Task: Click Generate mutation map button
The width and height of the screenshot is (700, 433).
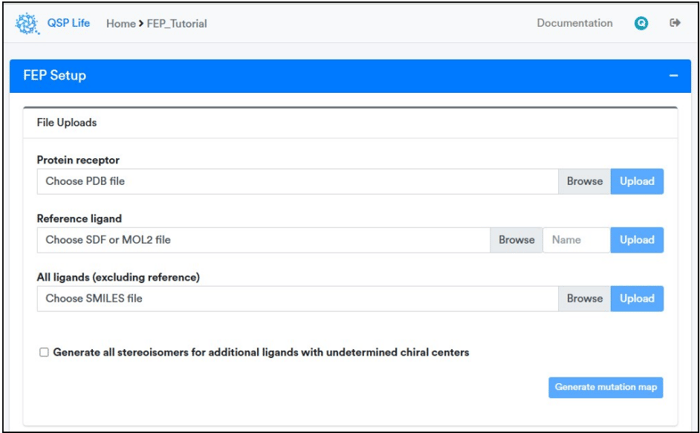Action: pos(606,387)
